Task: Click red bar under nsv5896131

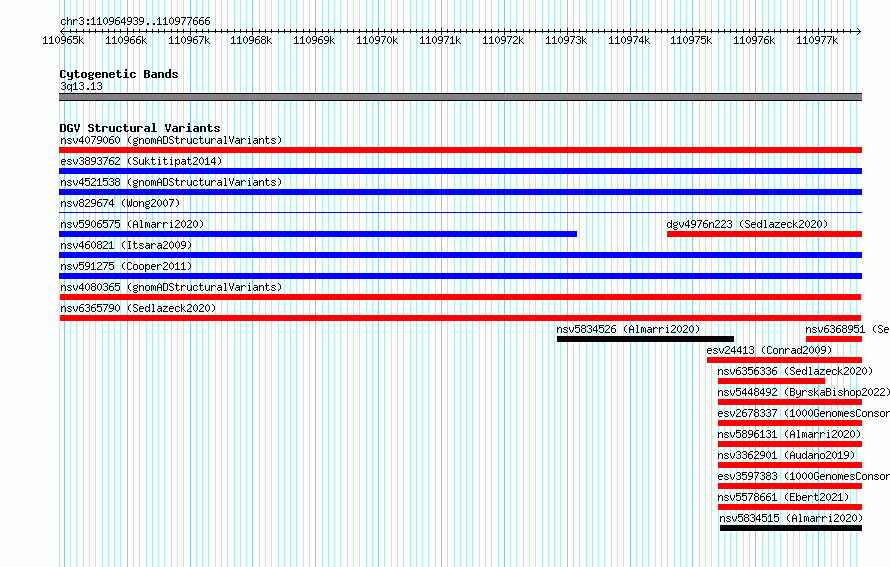Action: click(x=790, y=444)
